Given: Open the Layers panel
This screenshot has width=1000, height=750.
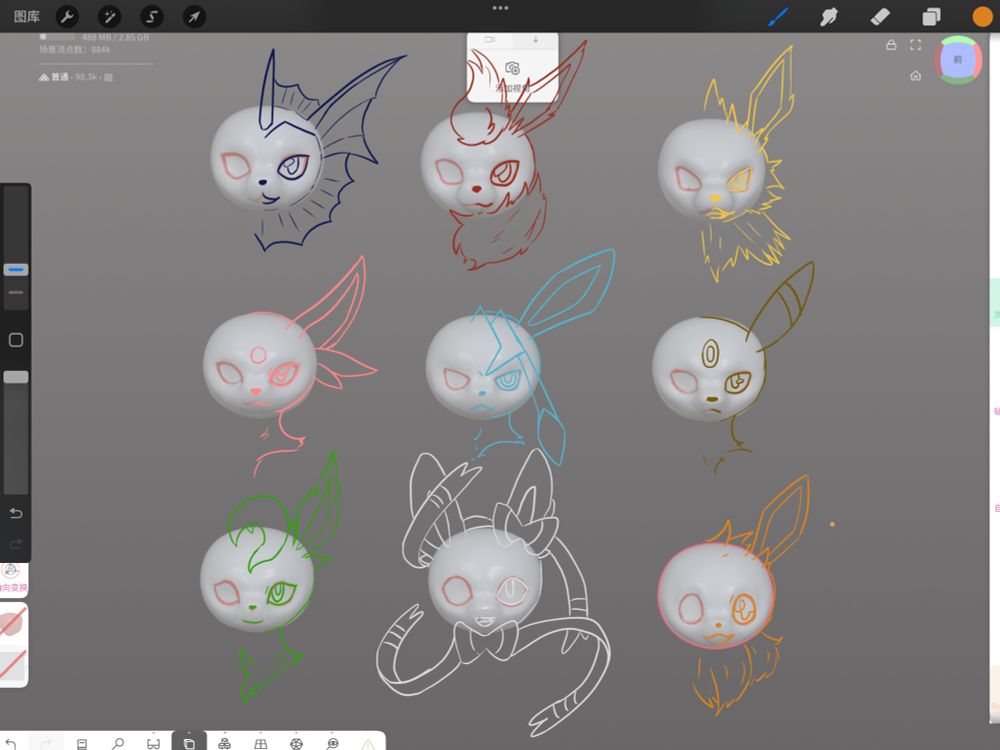Looking at the screenshot, I should 931,17.
